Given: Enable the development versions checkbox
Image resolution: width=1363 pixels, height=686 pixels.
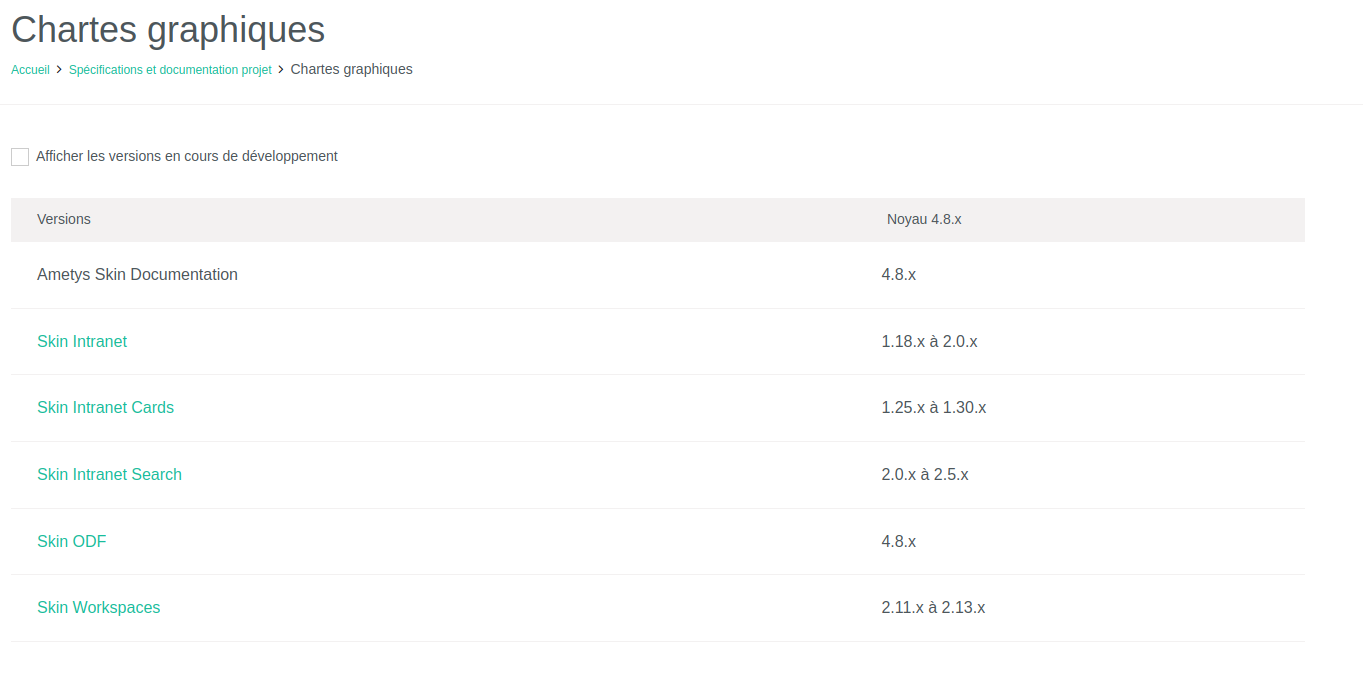Looking at the screenshot, I should (20, 157).
